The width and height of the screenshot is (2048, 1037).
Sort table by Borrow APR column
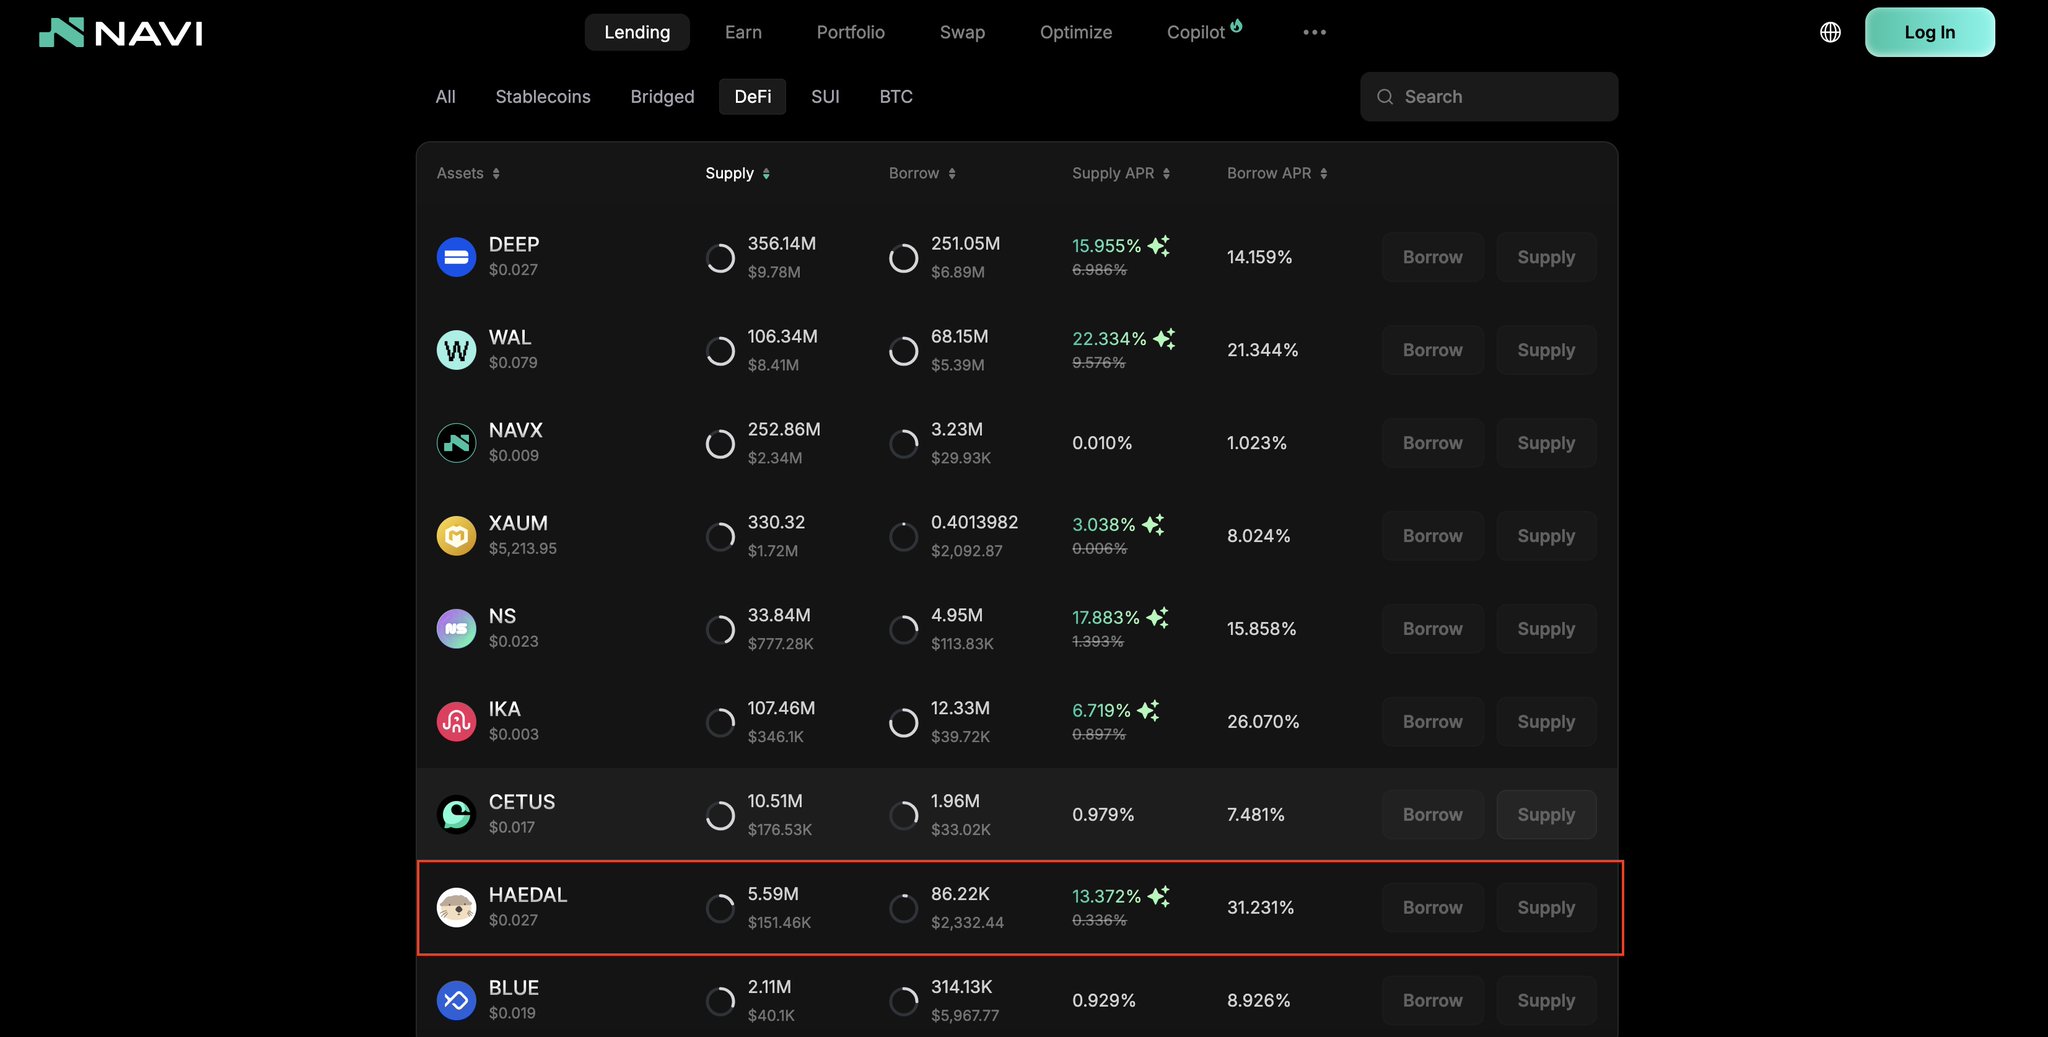(x=1276, y=173)
